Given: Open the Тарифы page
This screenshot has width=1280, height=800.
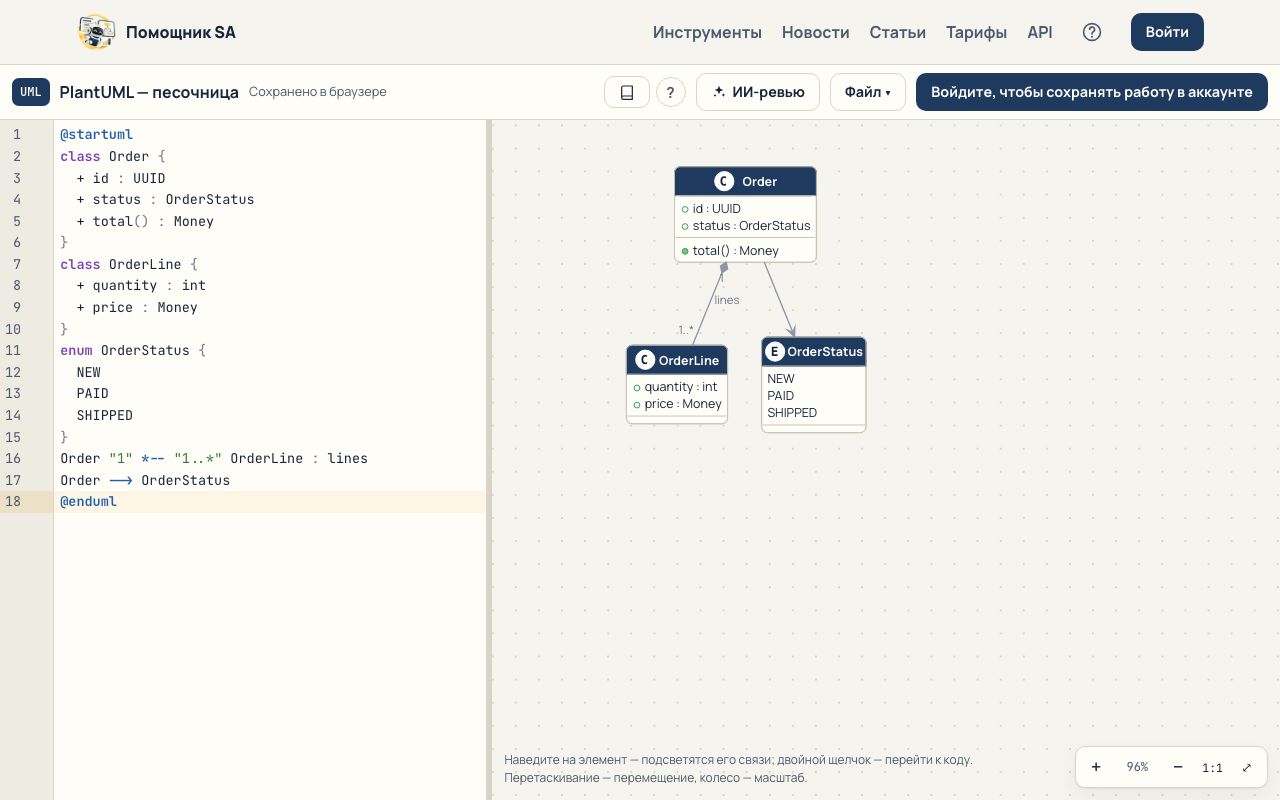Looking at the screenshot, I should click(x=976, y=32).
